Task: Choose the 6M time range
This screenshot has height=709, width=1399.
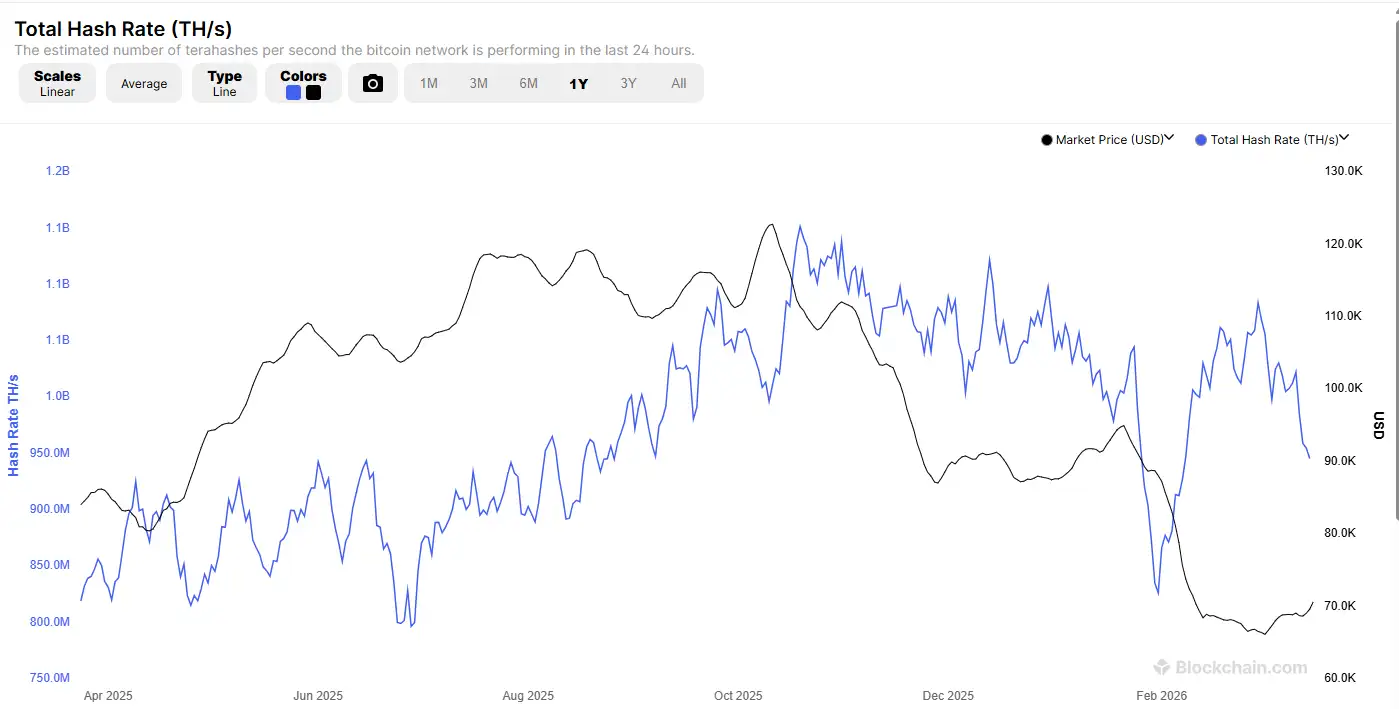Action: click(529, 84)
